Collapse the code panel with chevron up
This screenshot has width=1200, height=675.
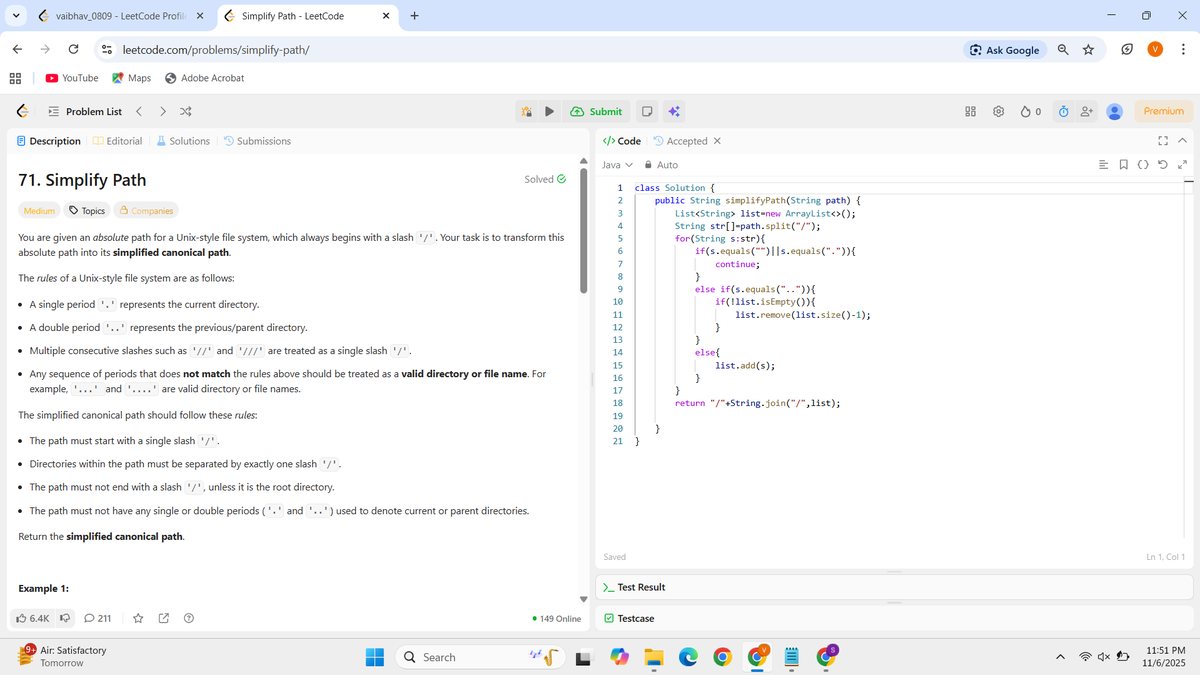pyautogui.click(x=1181, y=141)
